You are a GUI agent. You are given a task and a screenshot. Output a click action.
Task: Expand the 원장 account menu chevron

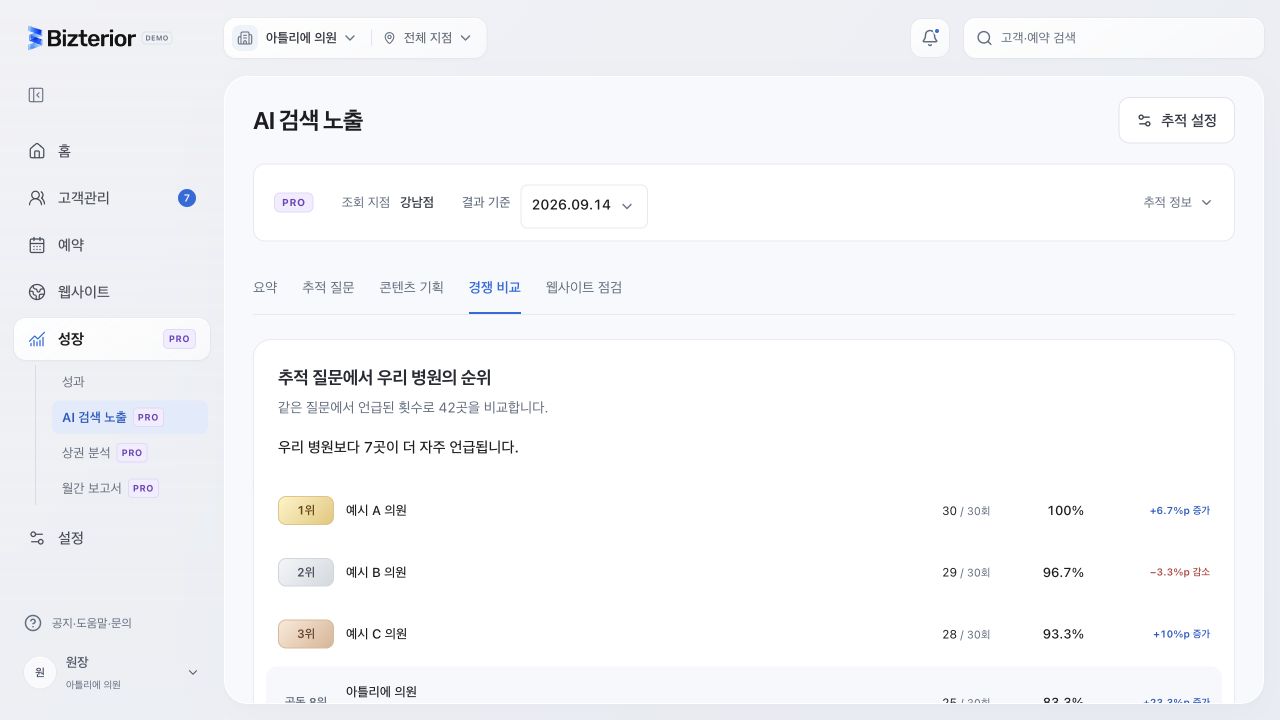click(193, 672)
